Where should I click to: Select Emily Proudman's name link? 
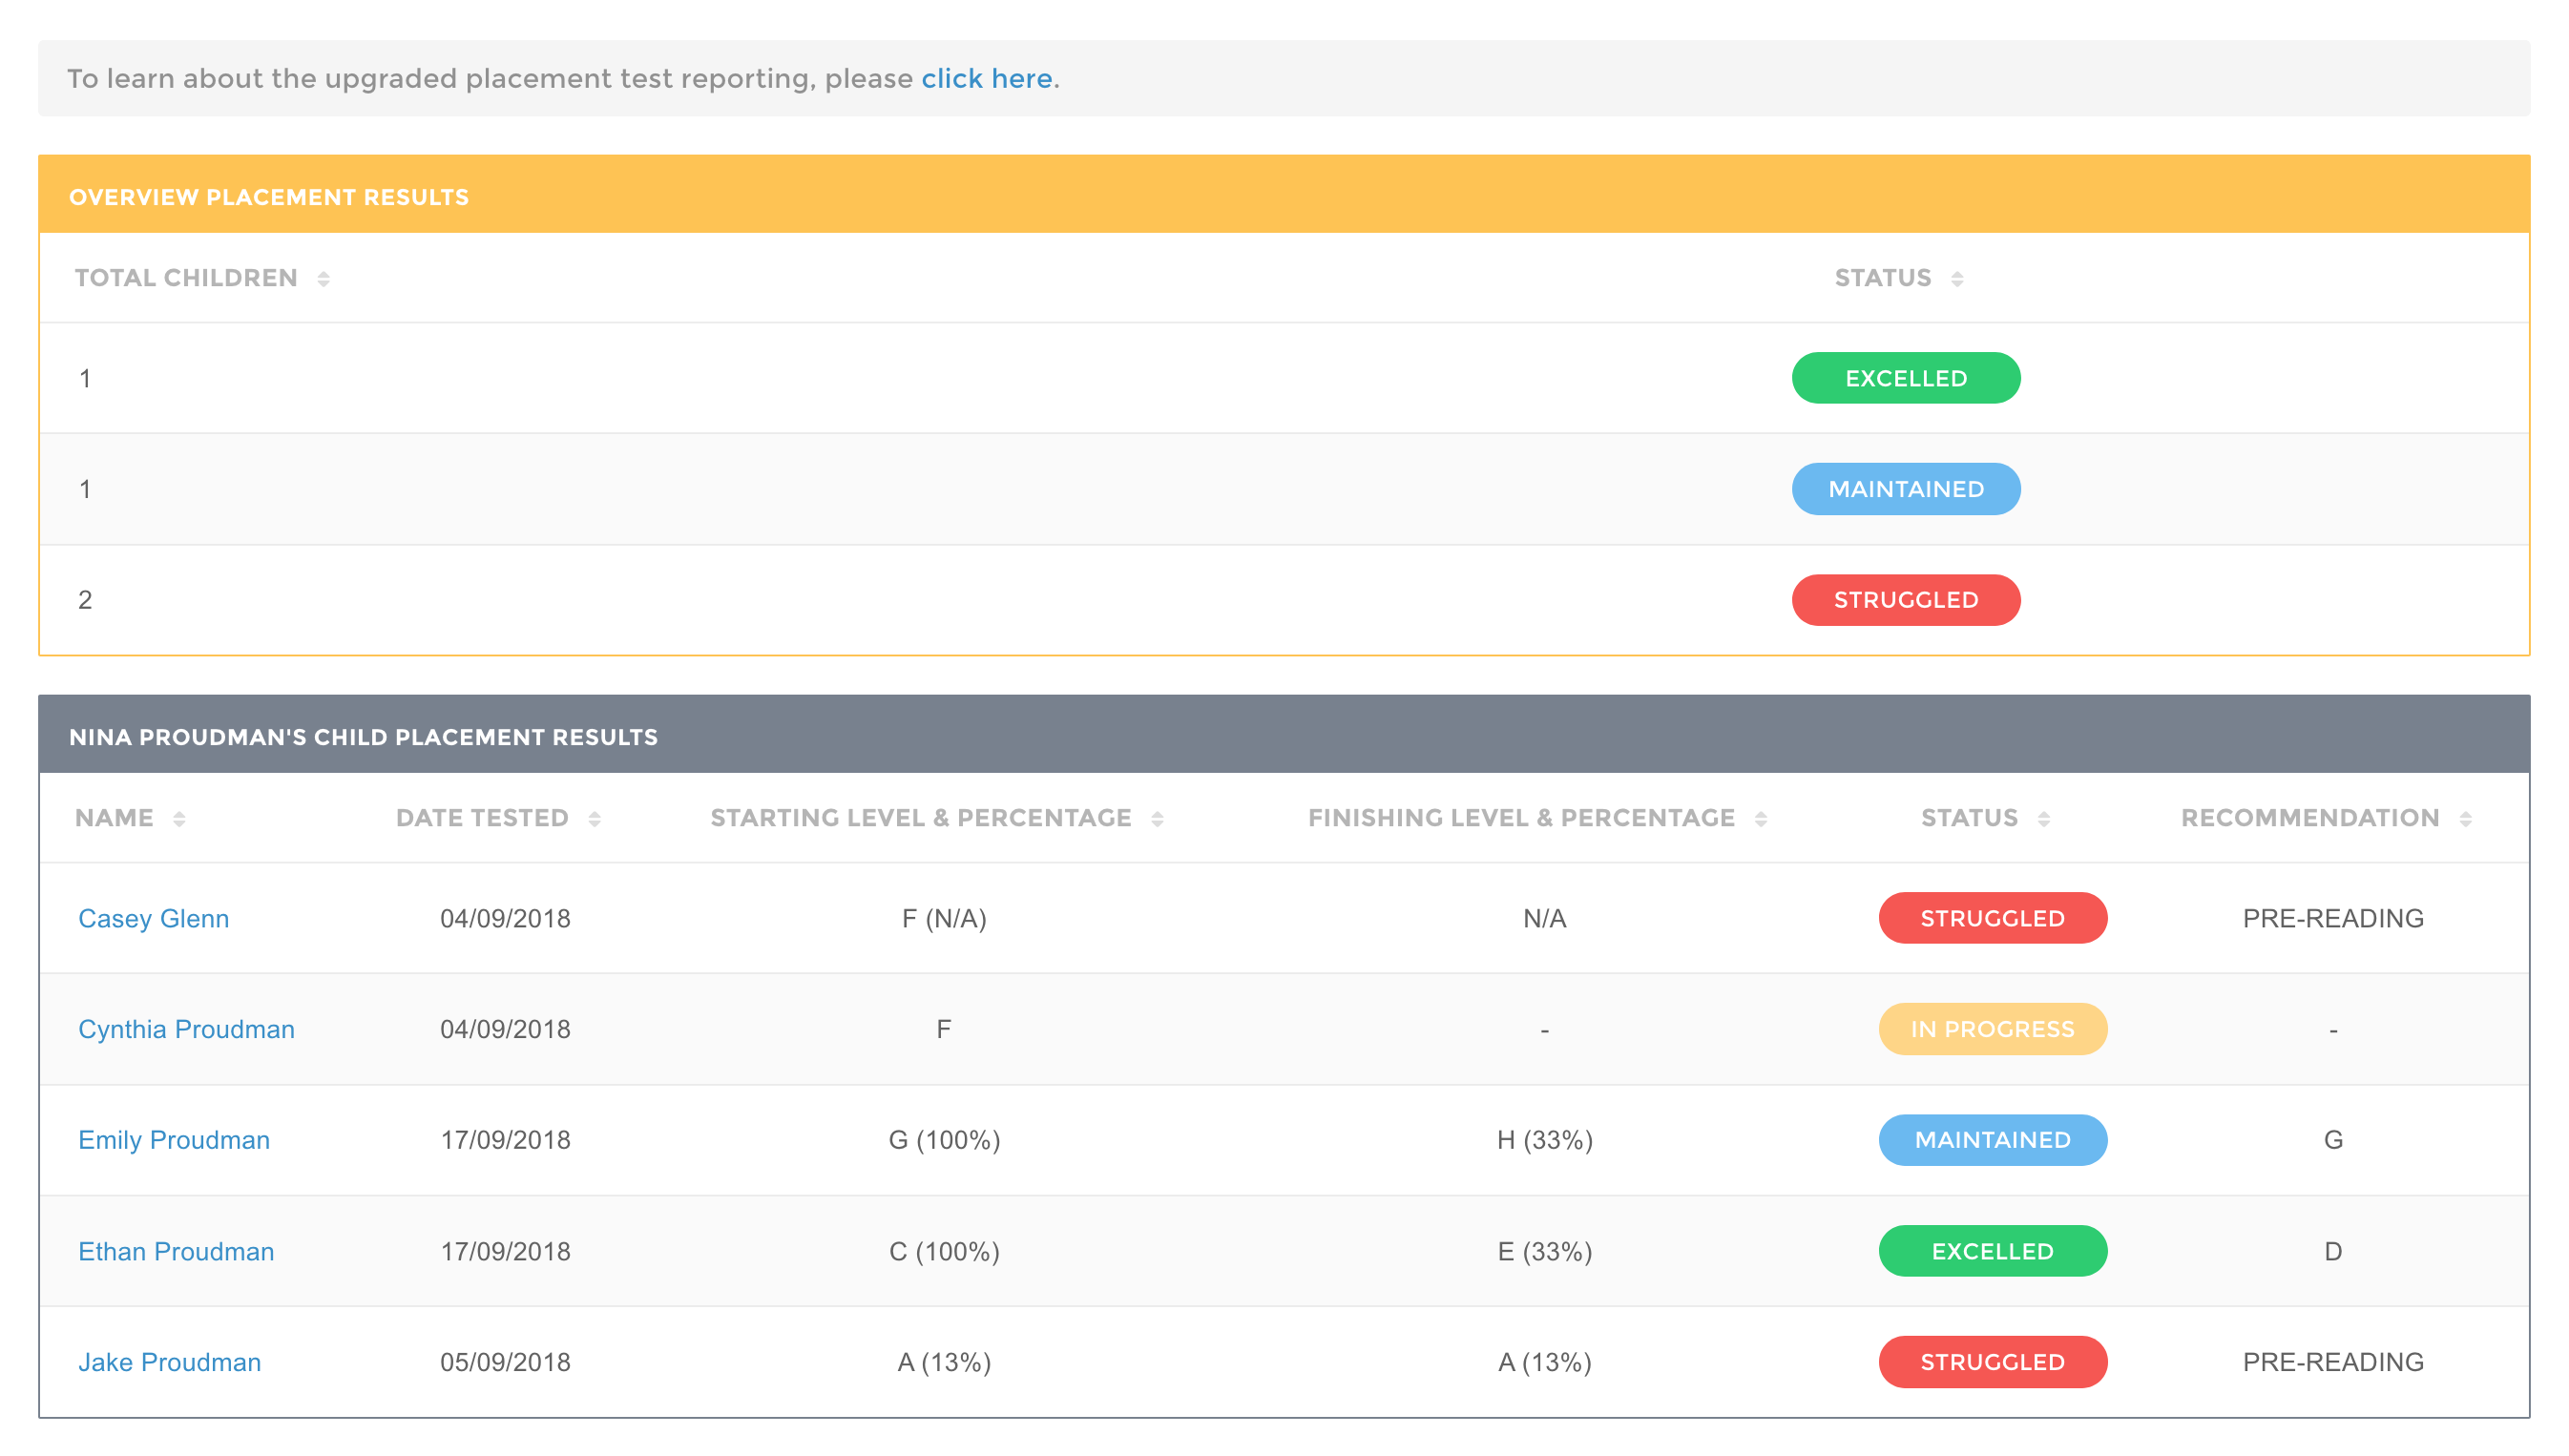174,1140
